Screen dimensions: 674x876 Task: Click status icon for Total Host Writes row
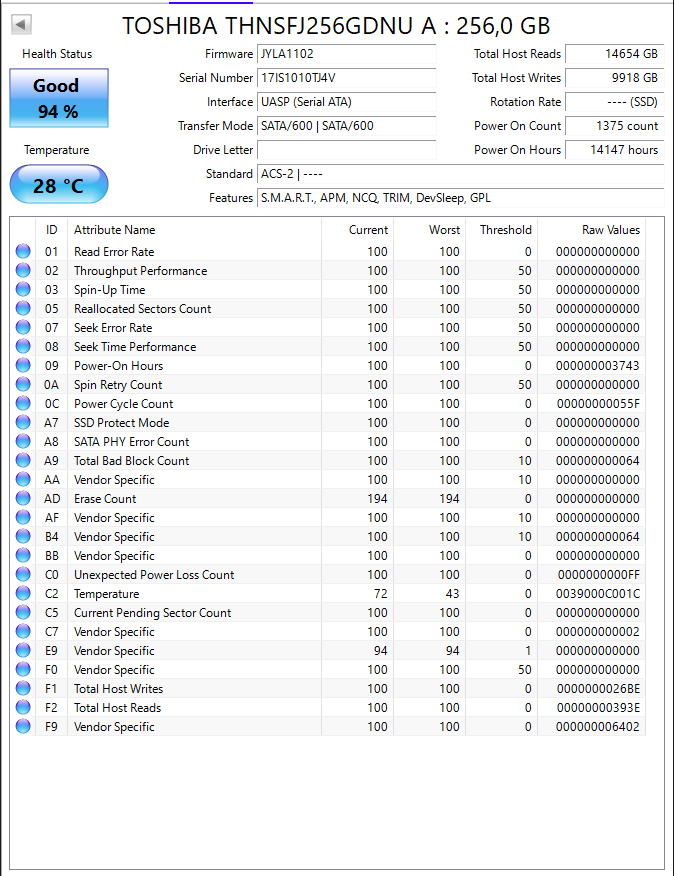[x=23, y=688]
